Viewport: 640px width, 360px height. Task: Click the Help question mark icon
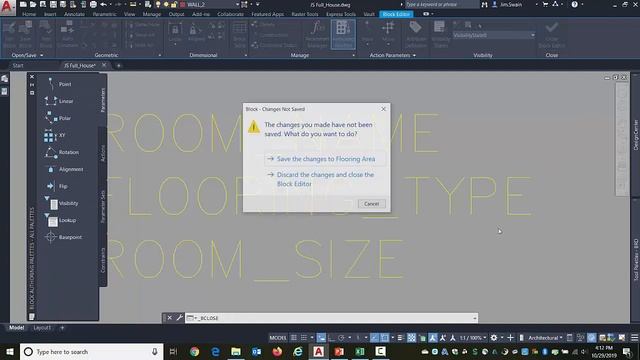[575, 4]
